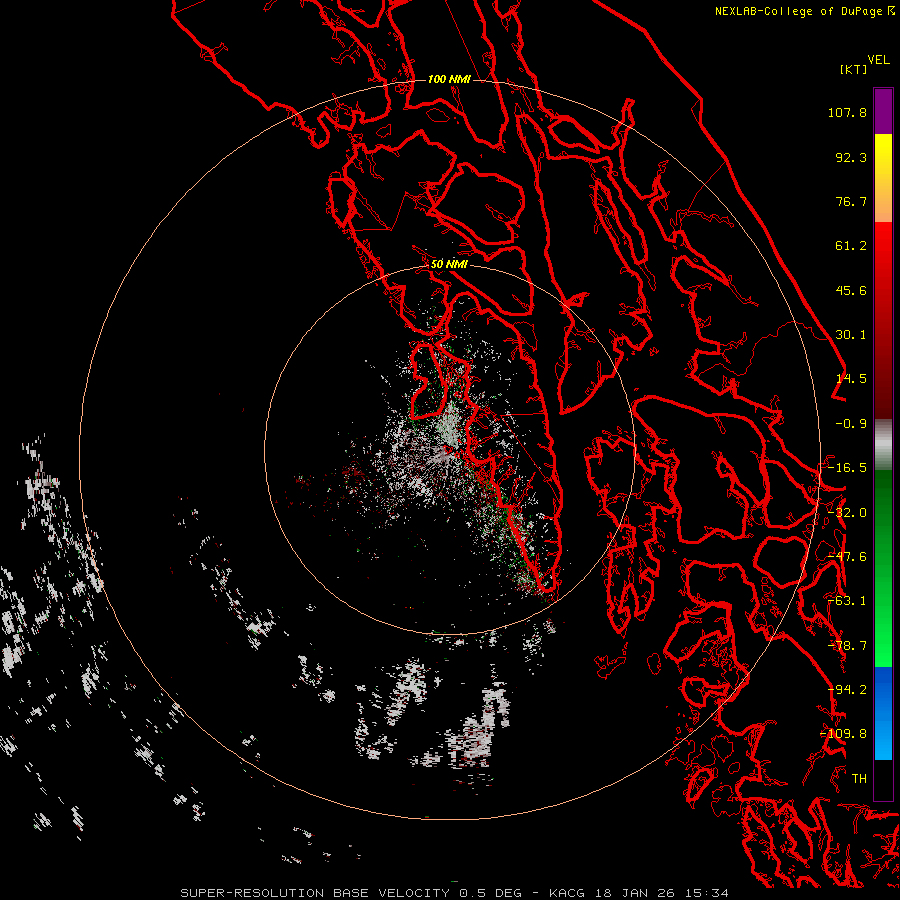The width and height of the screenshot is (900, 900).
Task: Click the 45.6 velocity scale value
Action: [x=851, y=290]
